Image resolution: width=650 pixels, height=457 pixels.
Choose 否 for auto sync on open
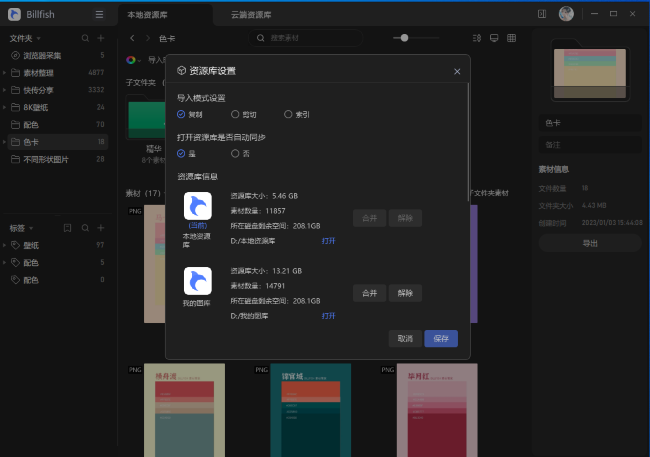235,153
